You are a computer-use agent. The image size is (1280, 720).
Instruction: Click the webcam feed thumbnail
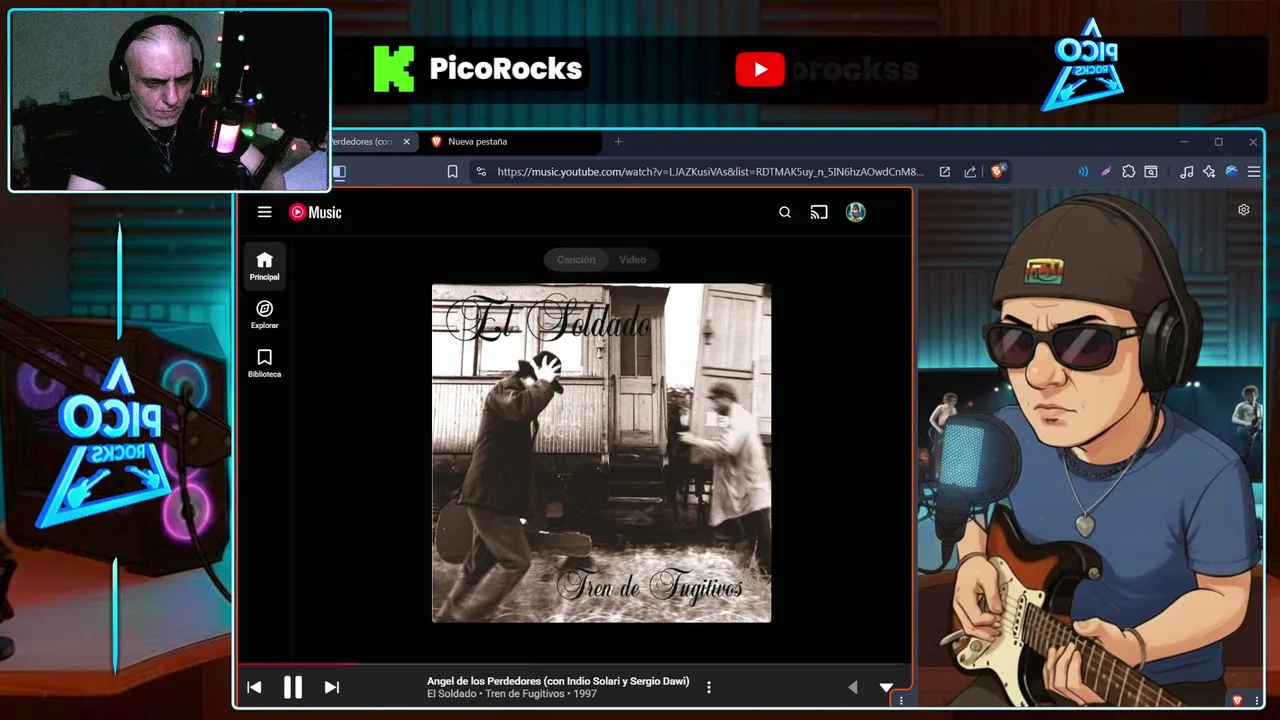(169, 100)
